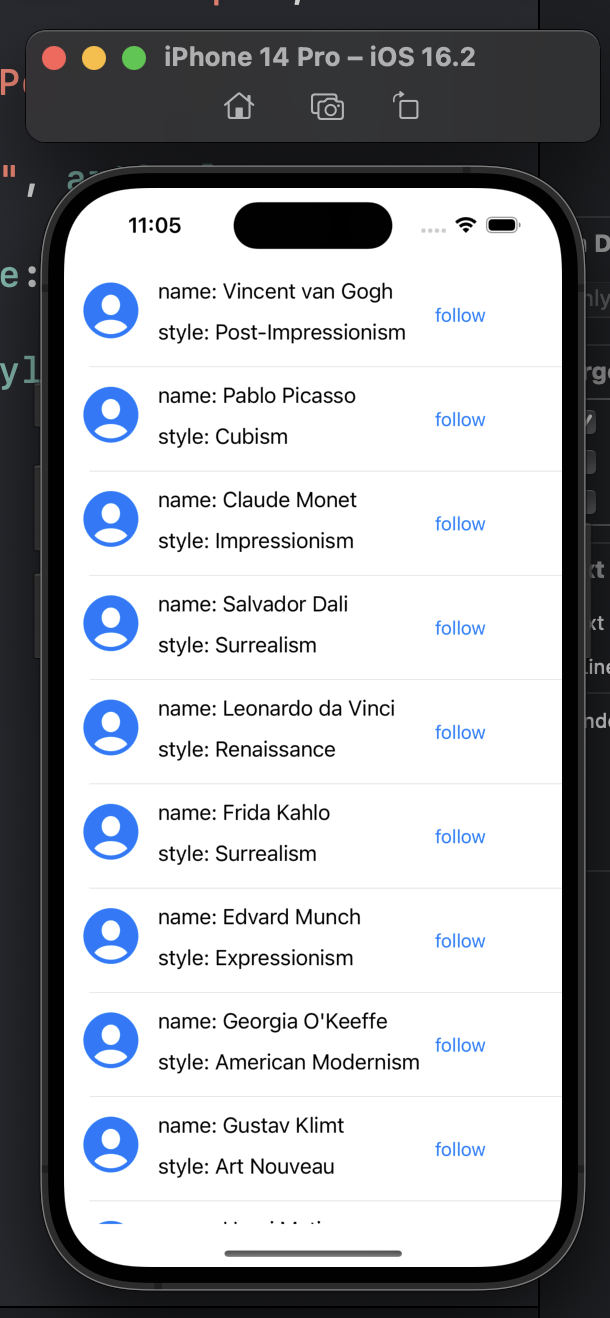Tap Leonardo da Vinci's profile avatar
The image size is (610, 1318).
click(111, 727)
